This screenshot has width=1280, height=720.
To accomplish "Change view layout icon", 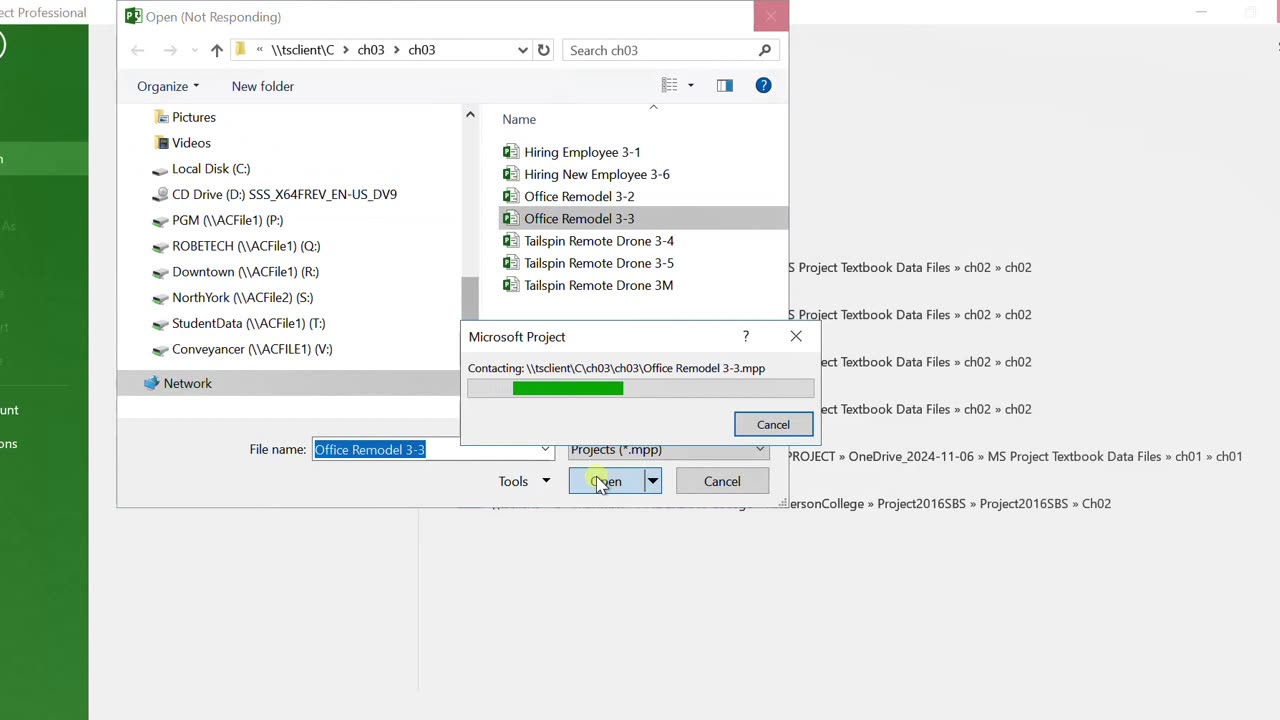I will point(669,86).
